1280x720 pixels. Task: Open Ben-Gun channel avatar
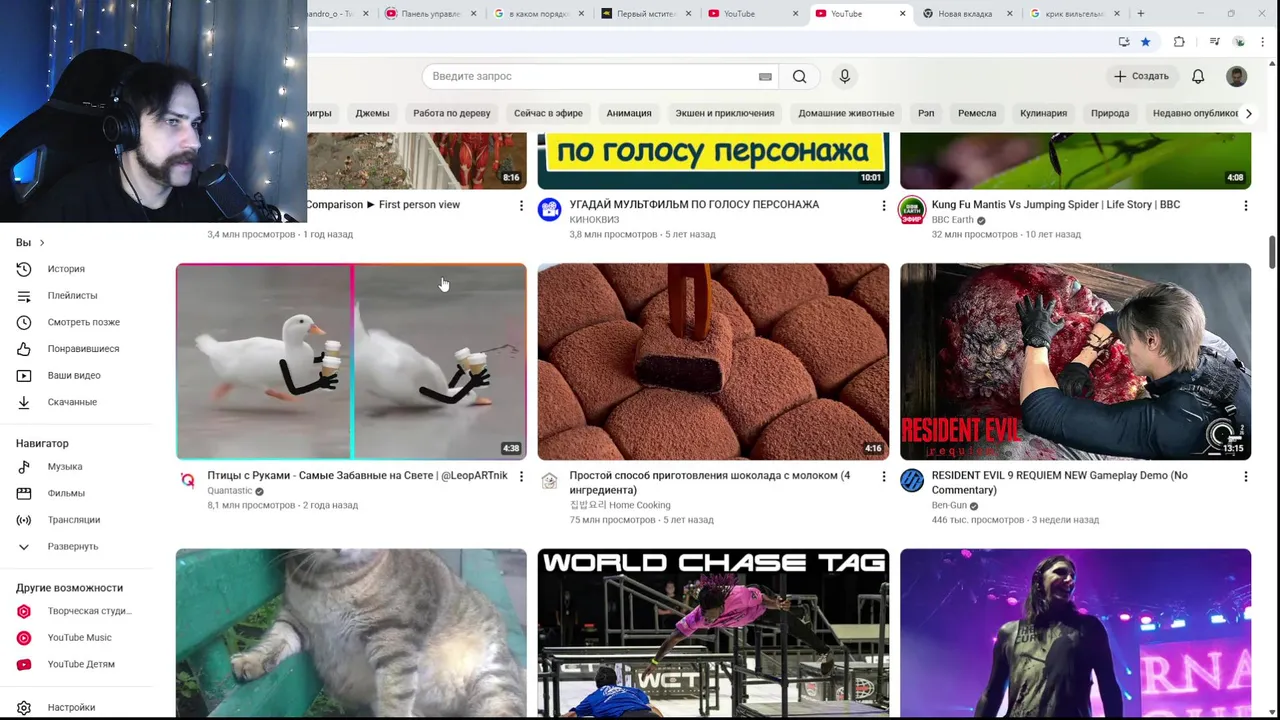912,480
